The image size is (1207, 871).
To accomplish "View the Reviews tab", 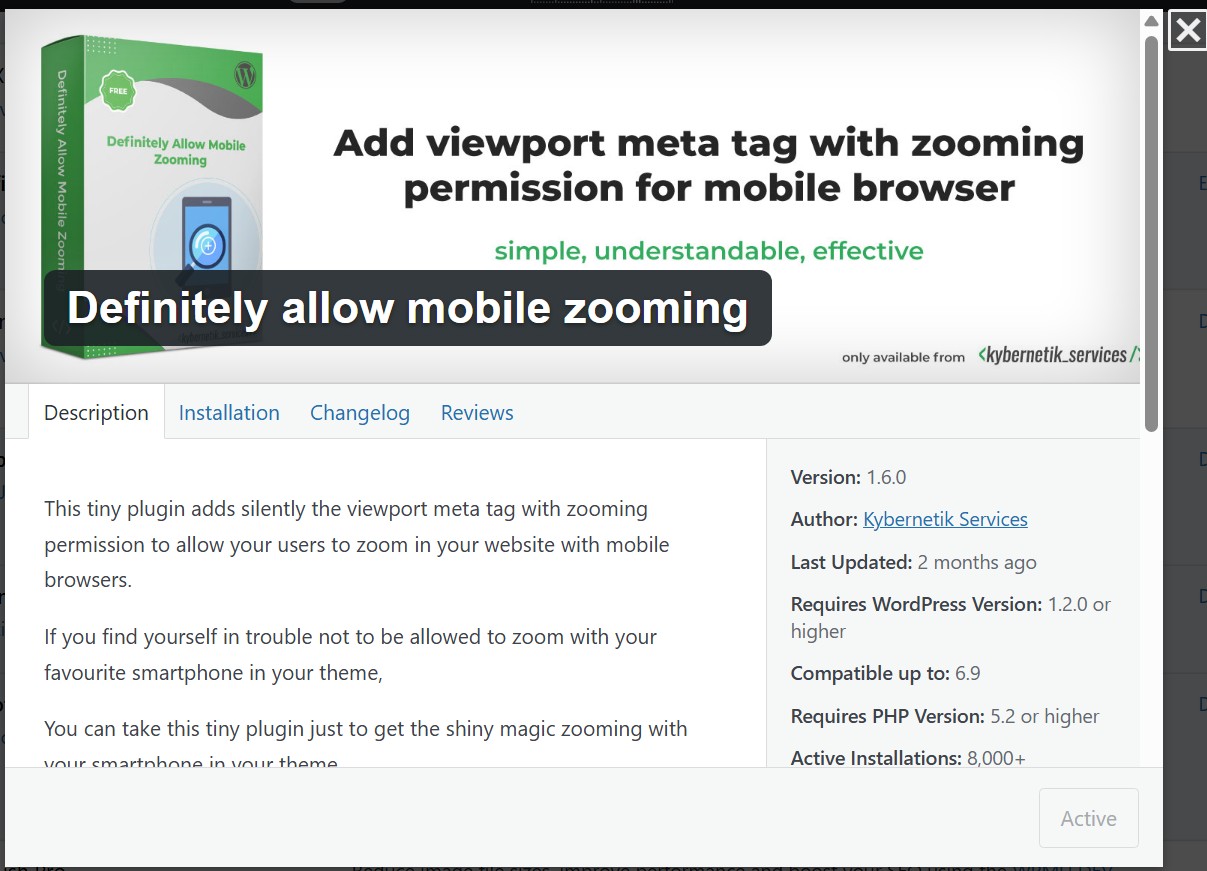I will pos(477,412).
